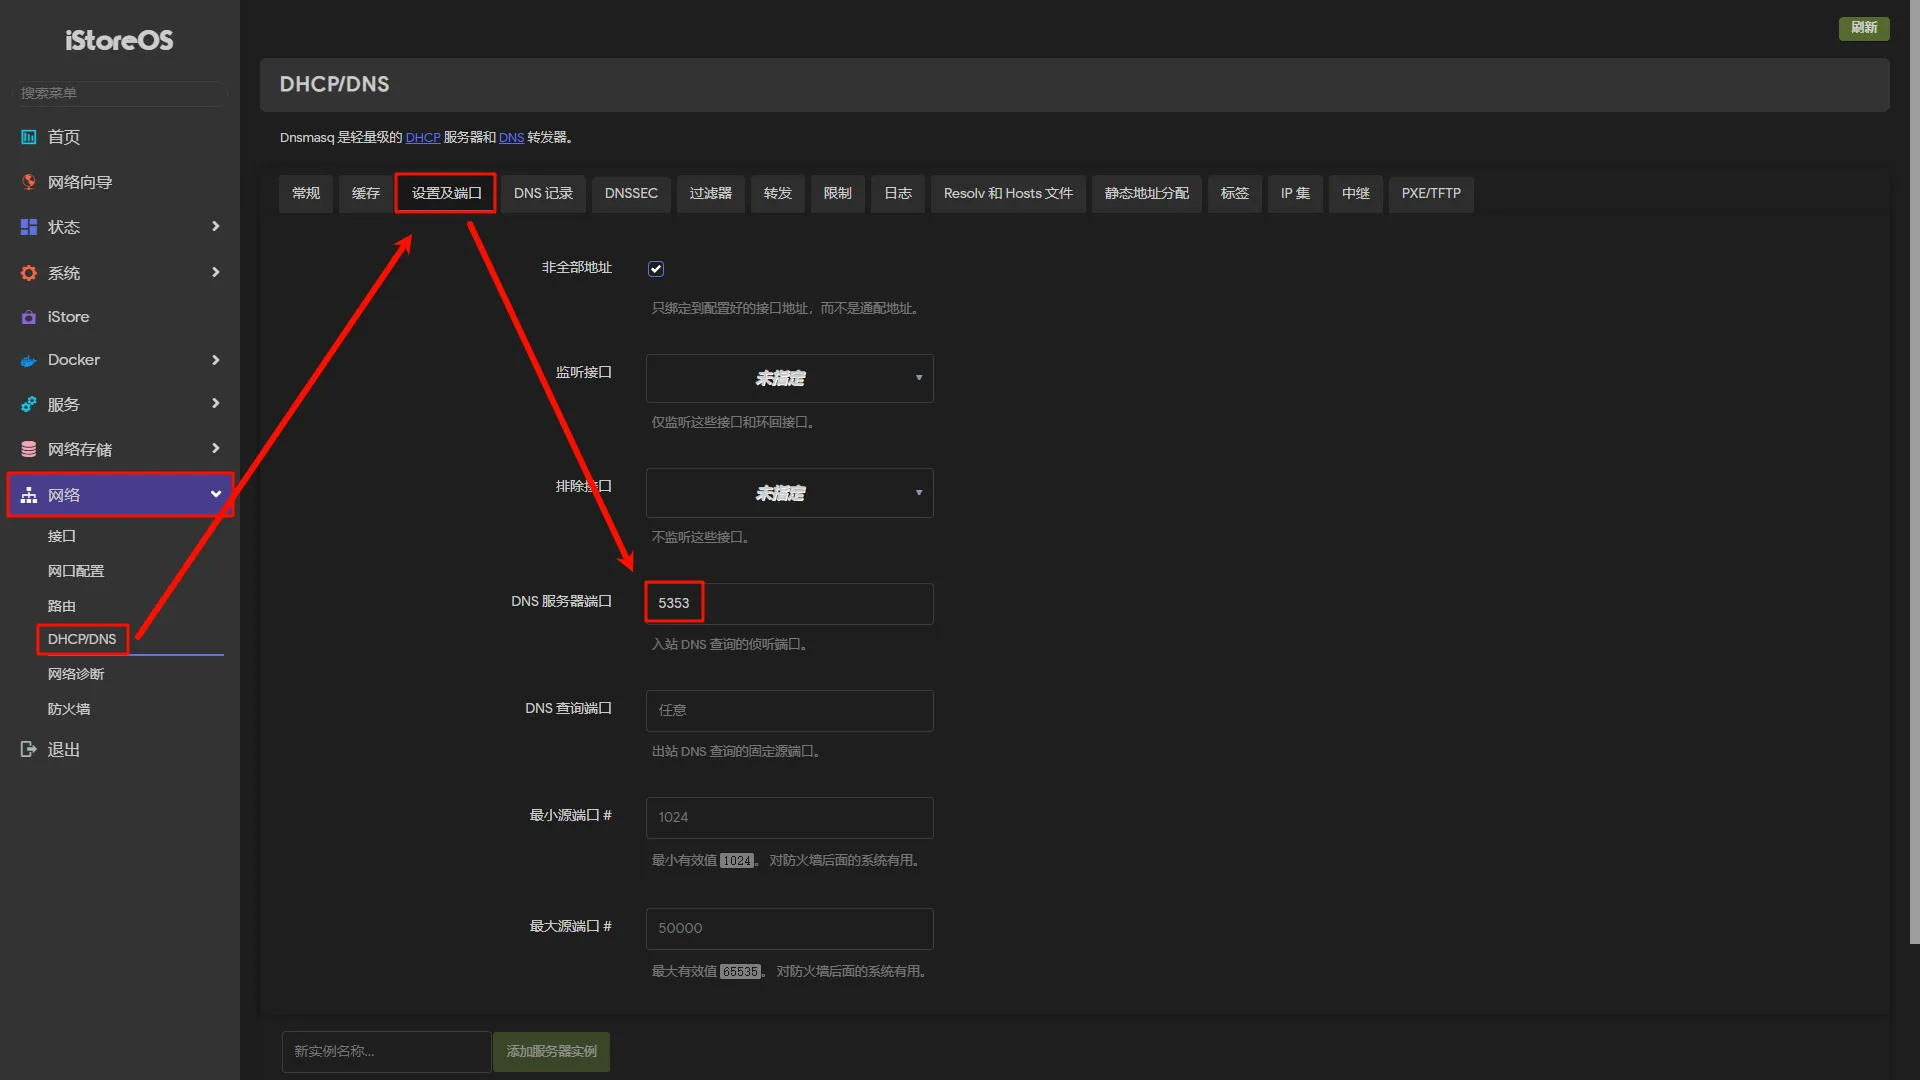The width and height of the screenshot is (1920, 1080).
Task: Open iStore via its store icon
Action: click(29, 317)
